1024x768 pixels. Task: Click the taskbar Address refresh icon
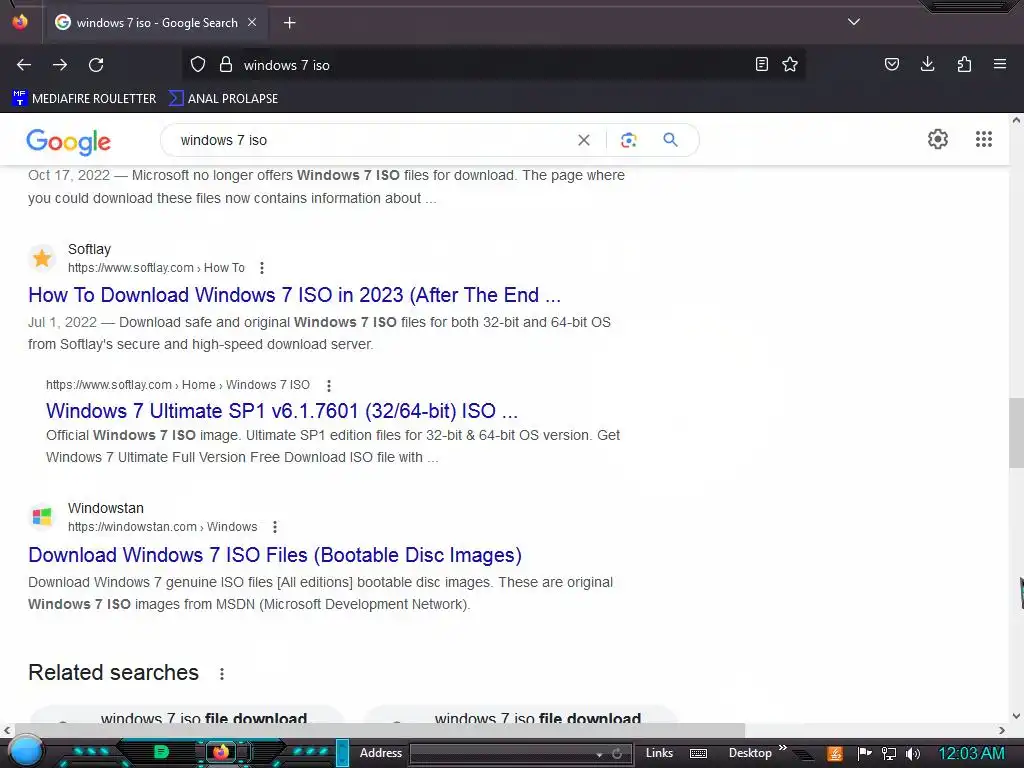point(617,754)
